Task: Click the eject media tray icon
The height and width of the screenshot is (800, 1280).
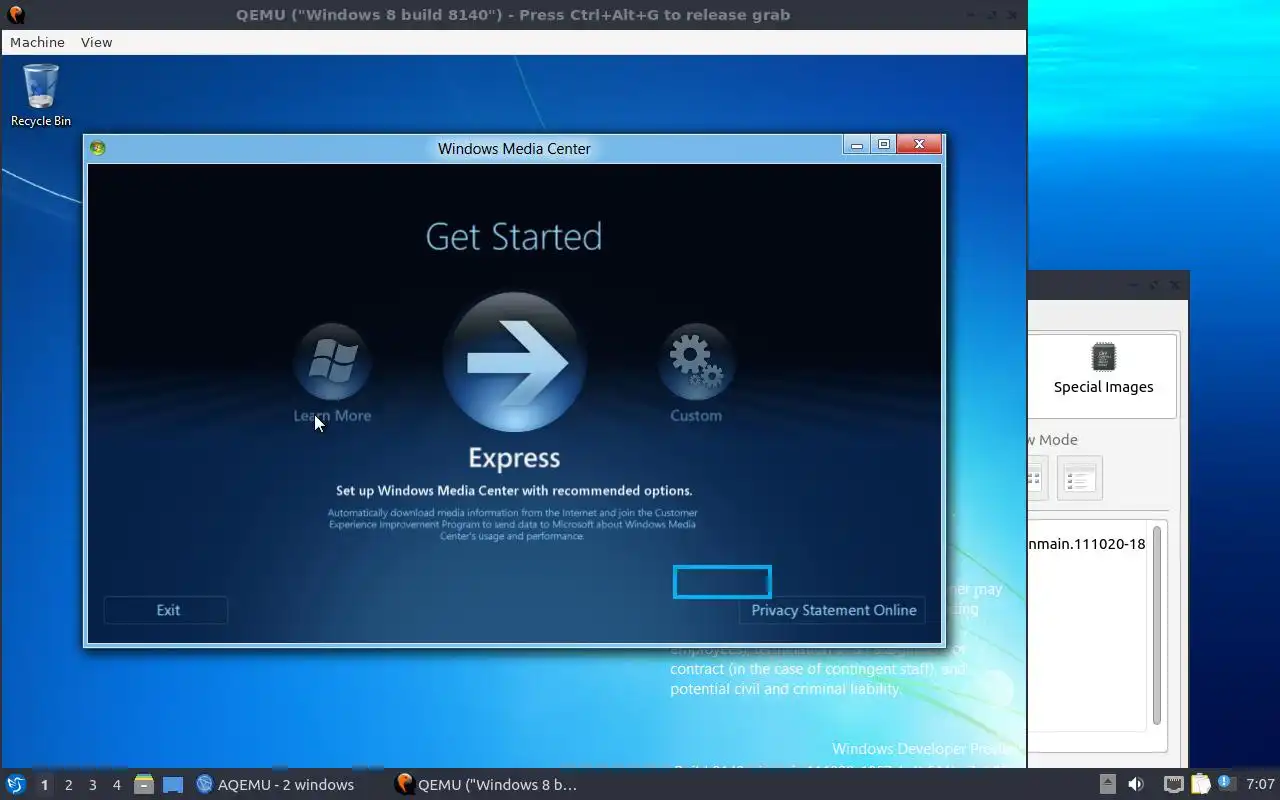Action: pyautogui.click(x=1108, y=784)
